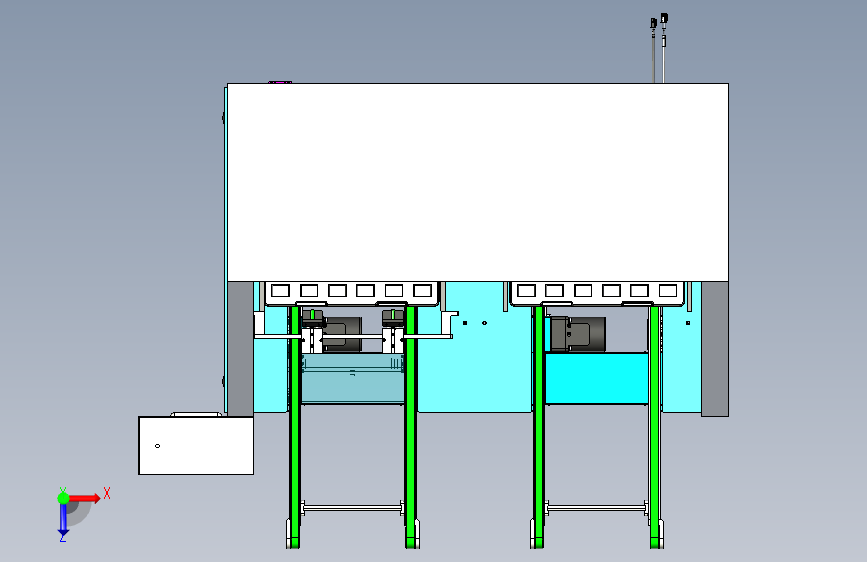Select the bottom cross rod of the left conveyor

coord(352,508)
